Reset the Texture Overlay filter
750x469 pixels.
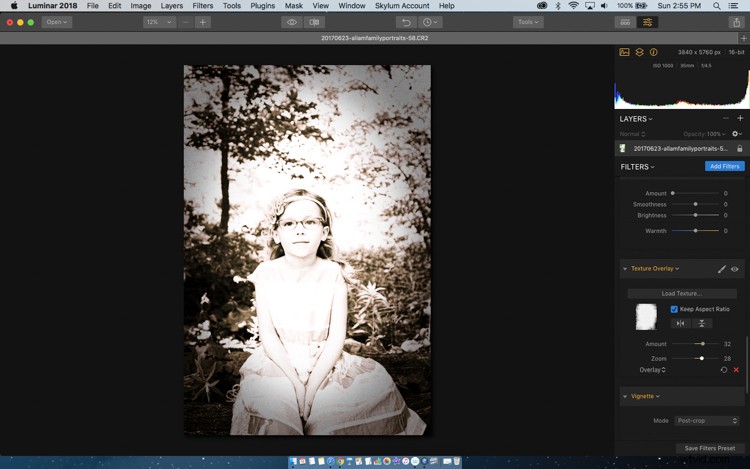[724, 370]
